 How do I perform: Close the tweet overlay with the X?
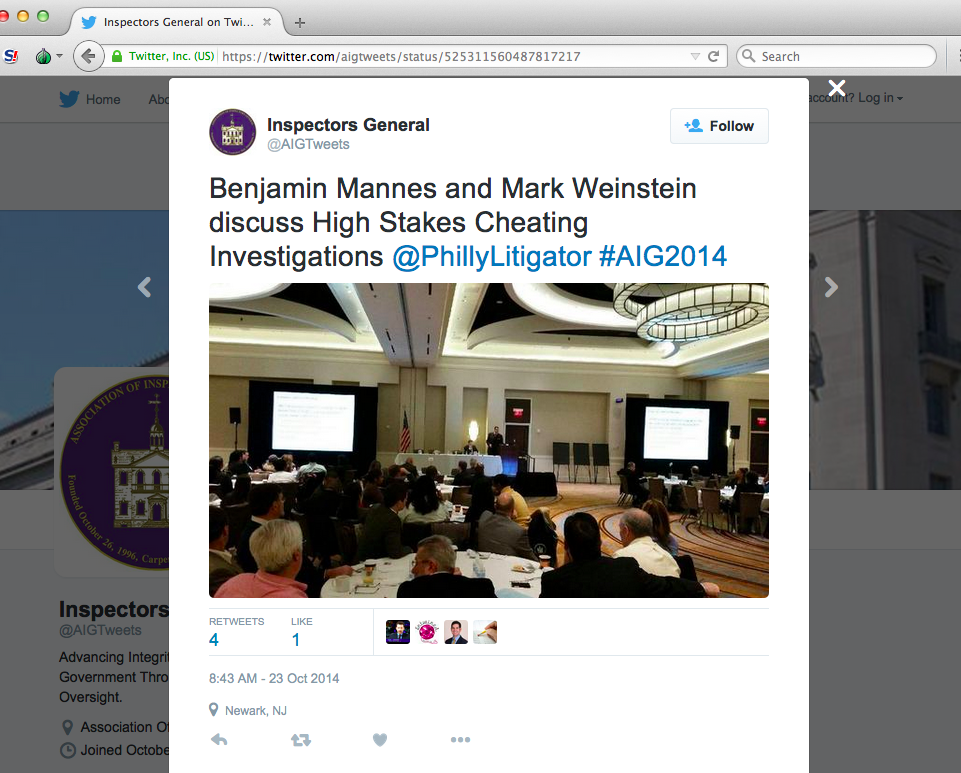pos(837,88)
